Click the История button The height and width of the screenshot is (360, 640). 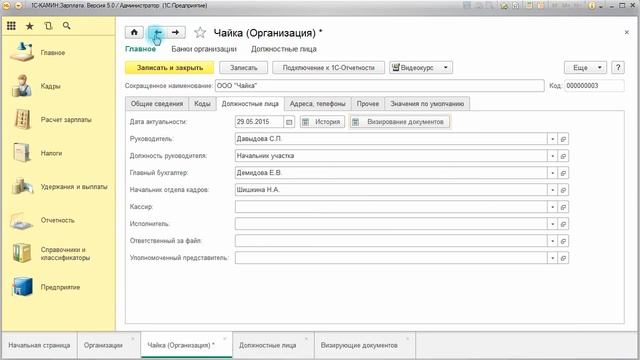coord(322,122)
